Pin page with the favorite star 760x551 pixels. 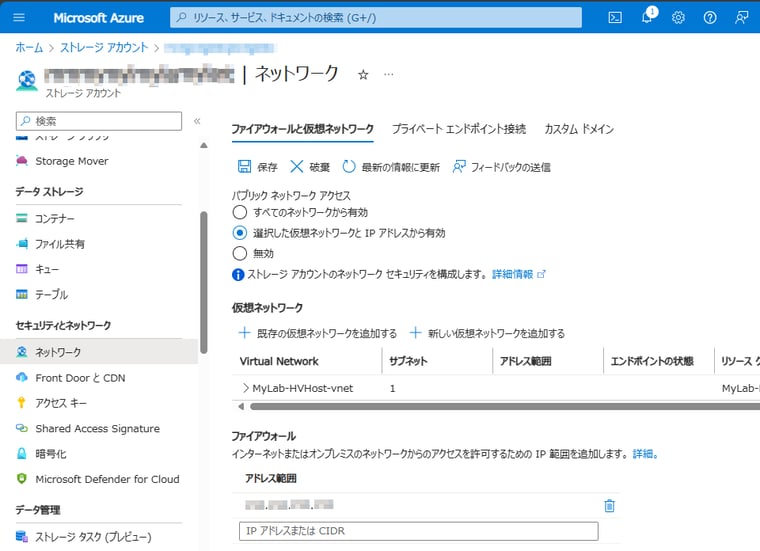coord(363,75)
